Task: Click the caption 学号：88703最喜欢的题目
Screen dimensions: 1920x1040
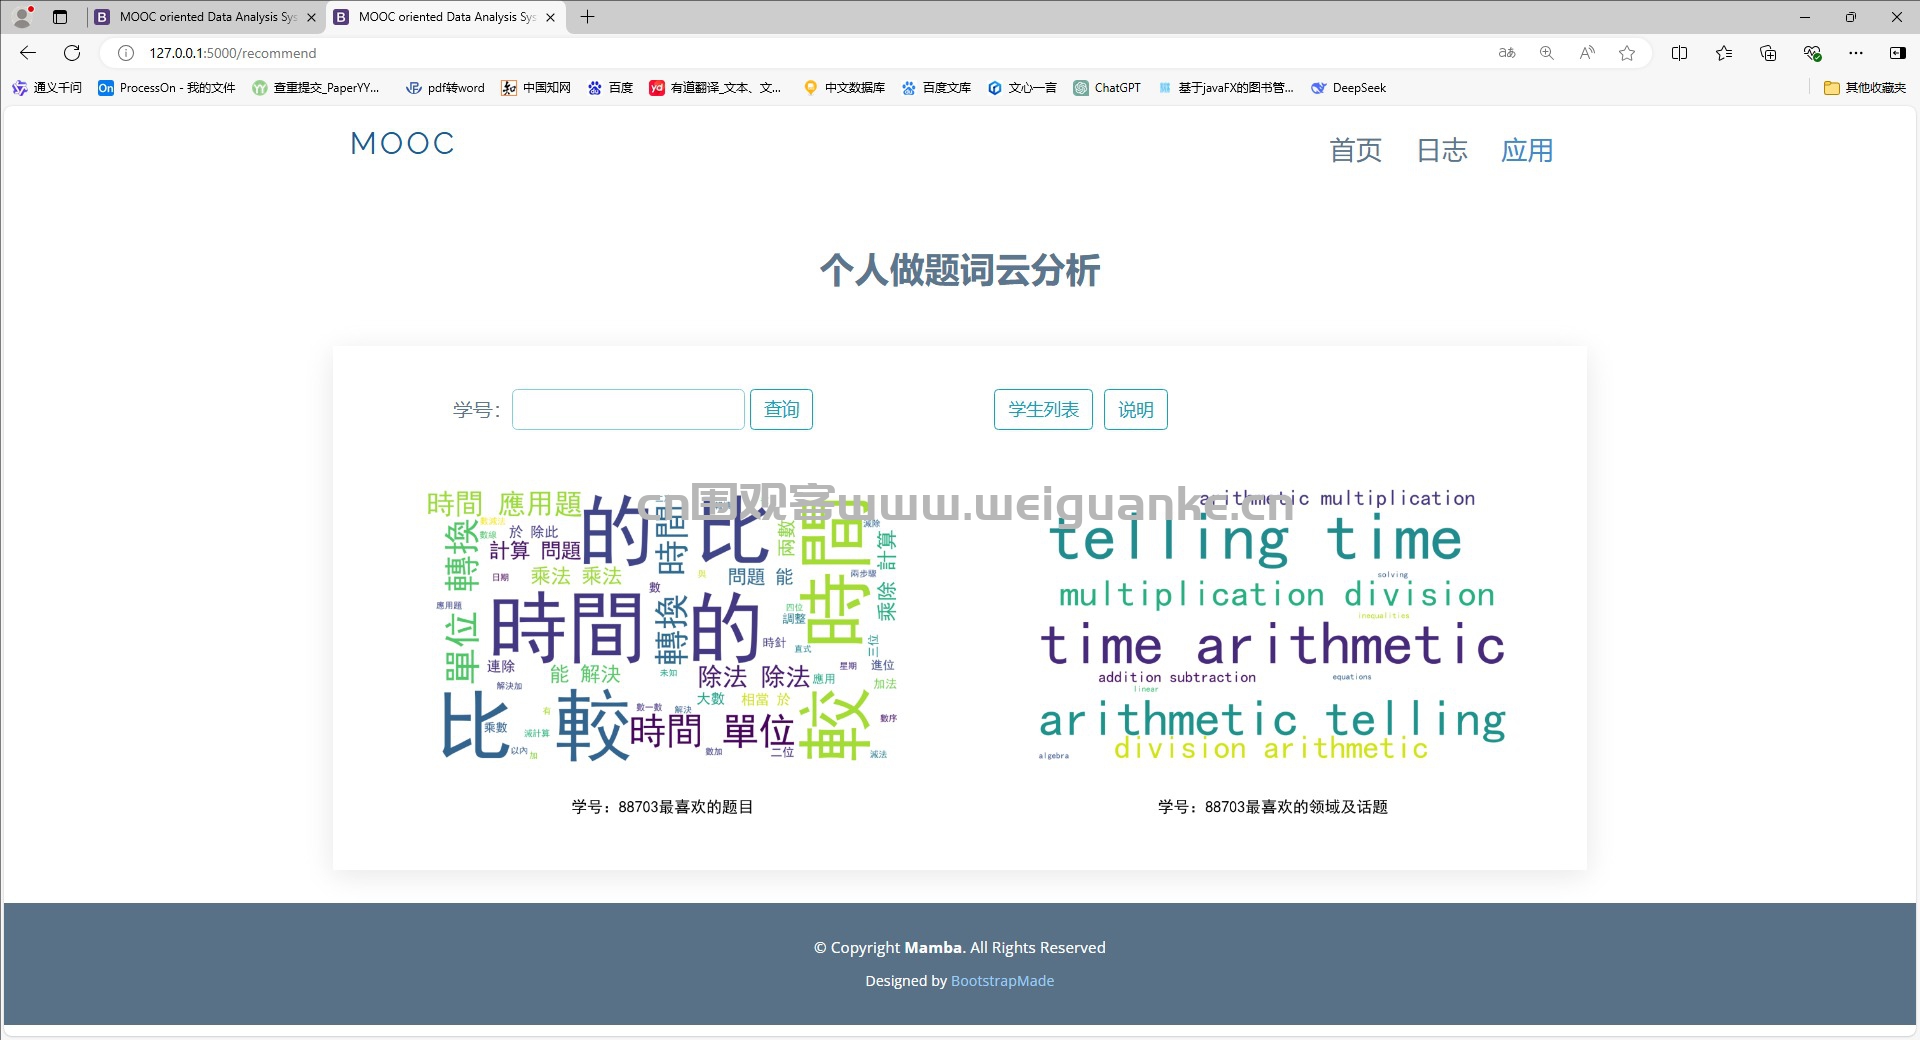Action: (x=662, y=807)
